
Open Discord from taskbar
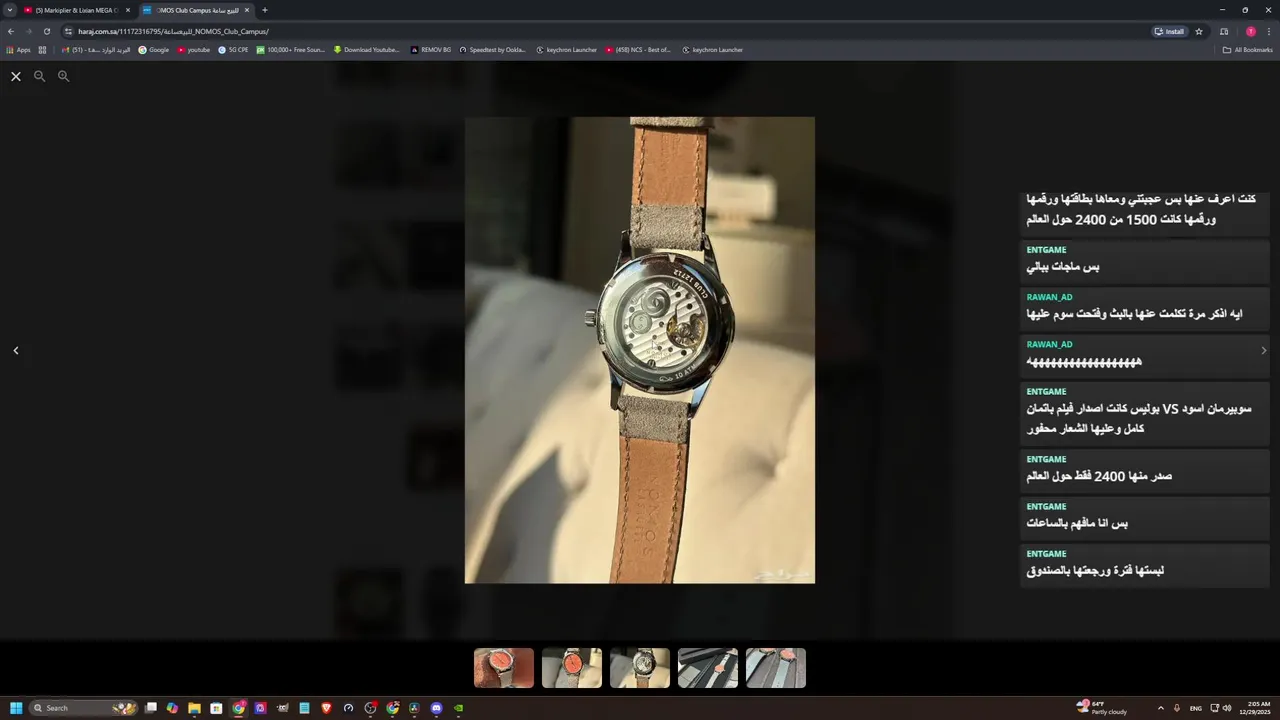pyautogui.click(x=436, y=708)
